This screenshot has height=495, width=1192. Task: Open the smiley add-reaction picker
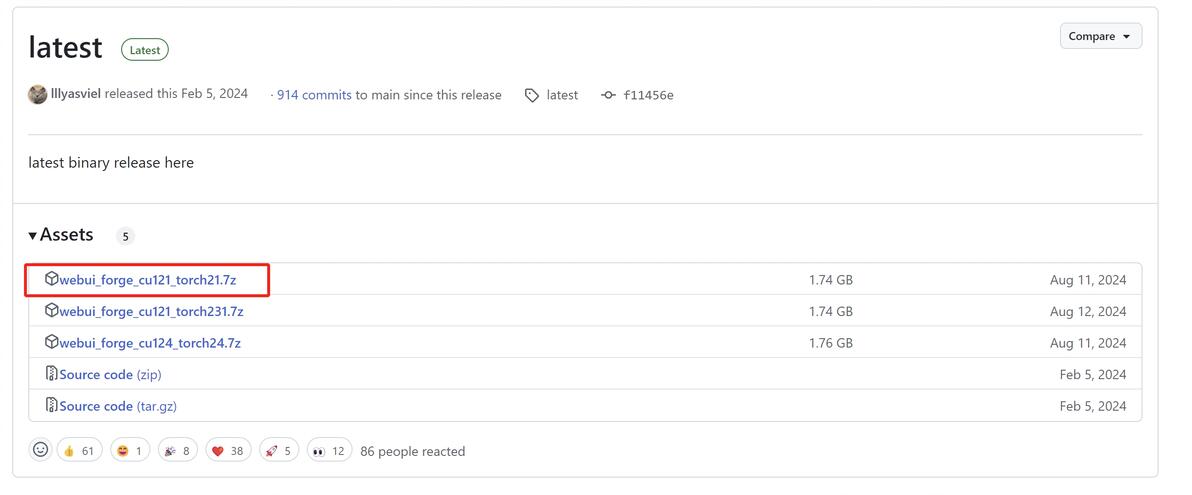(x=40, y=450)
